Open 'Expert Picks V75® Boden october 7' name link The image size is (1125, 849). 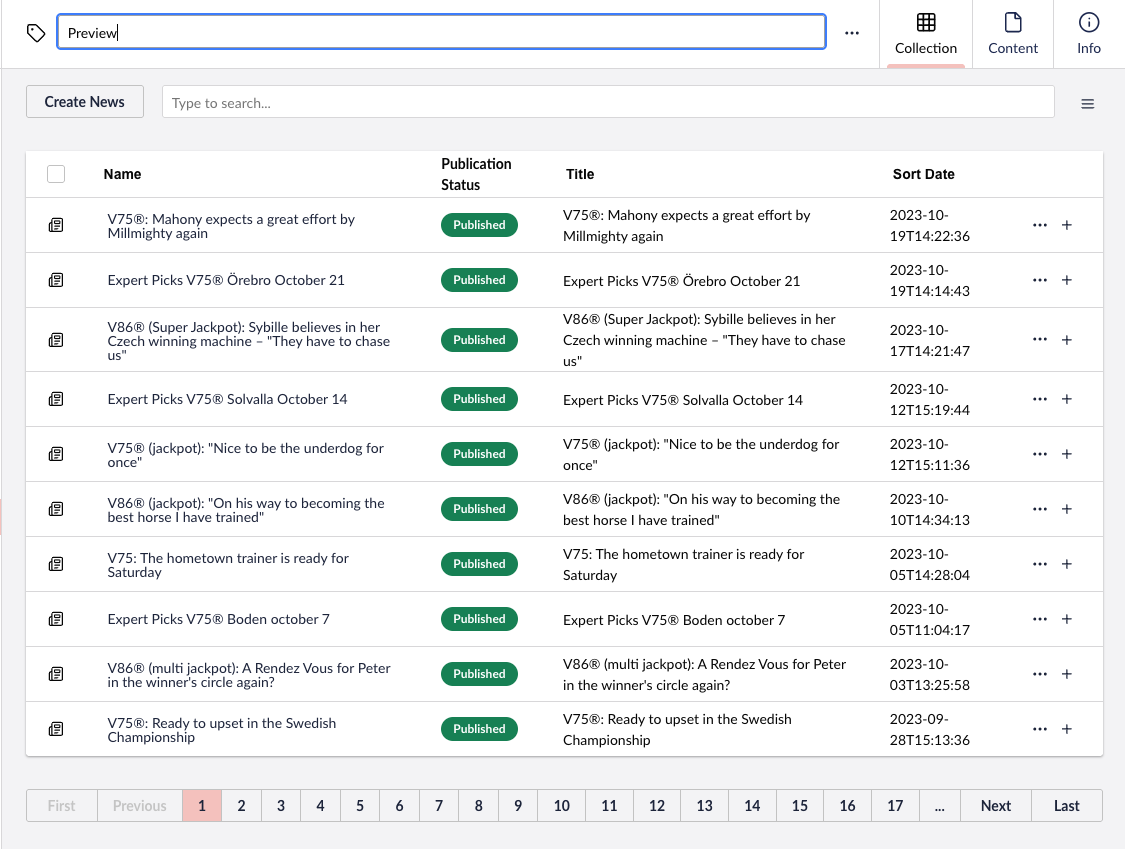pos(219,619)
